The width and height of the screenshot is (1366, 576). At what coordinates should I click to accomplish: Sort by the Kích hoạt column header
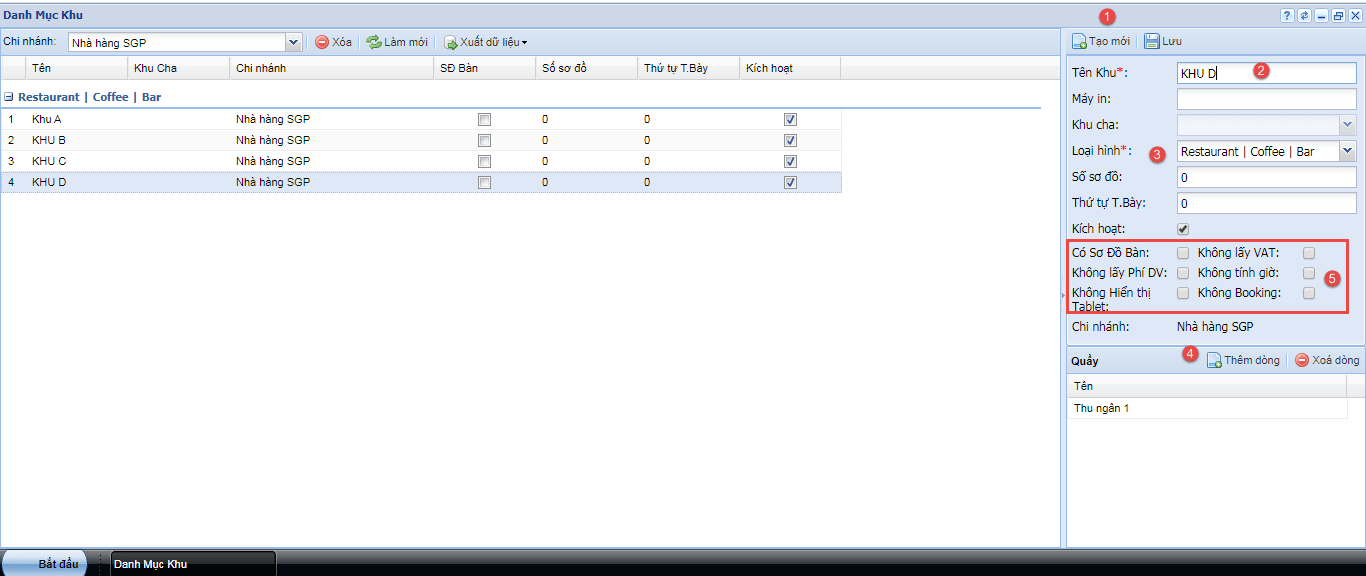[x=791, y=68]
